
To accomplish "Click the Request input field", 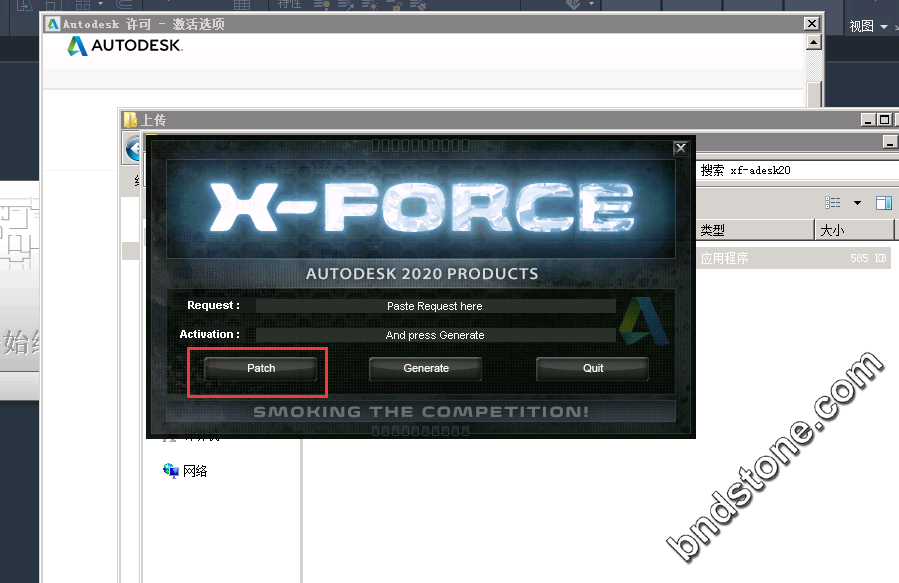I will [435, 306].
